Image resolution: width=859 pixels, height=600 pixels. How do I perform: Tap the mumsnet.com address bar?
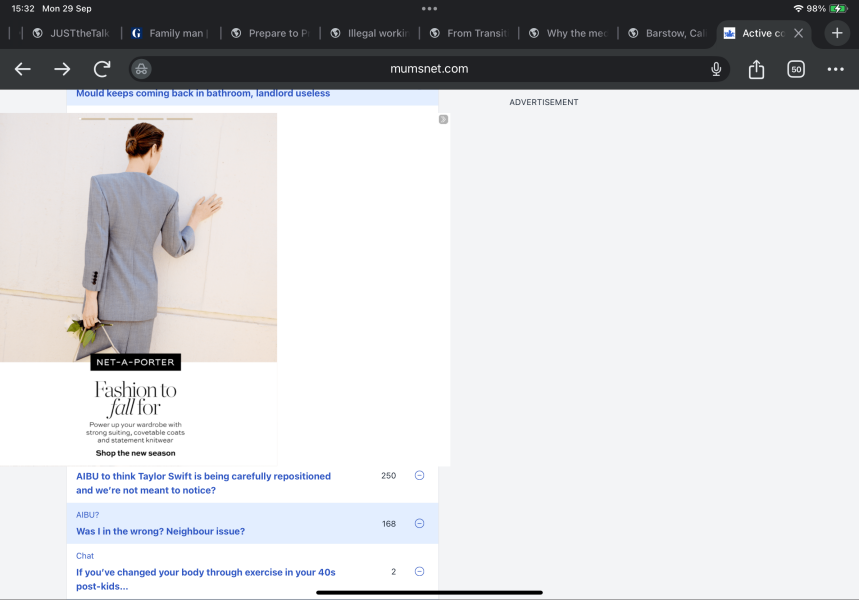(429, 69)
